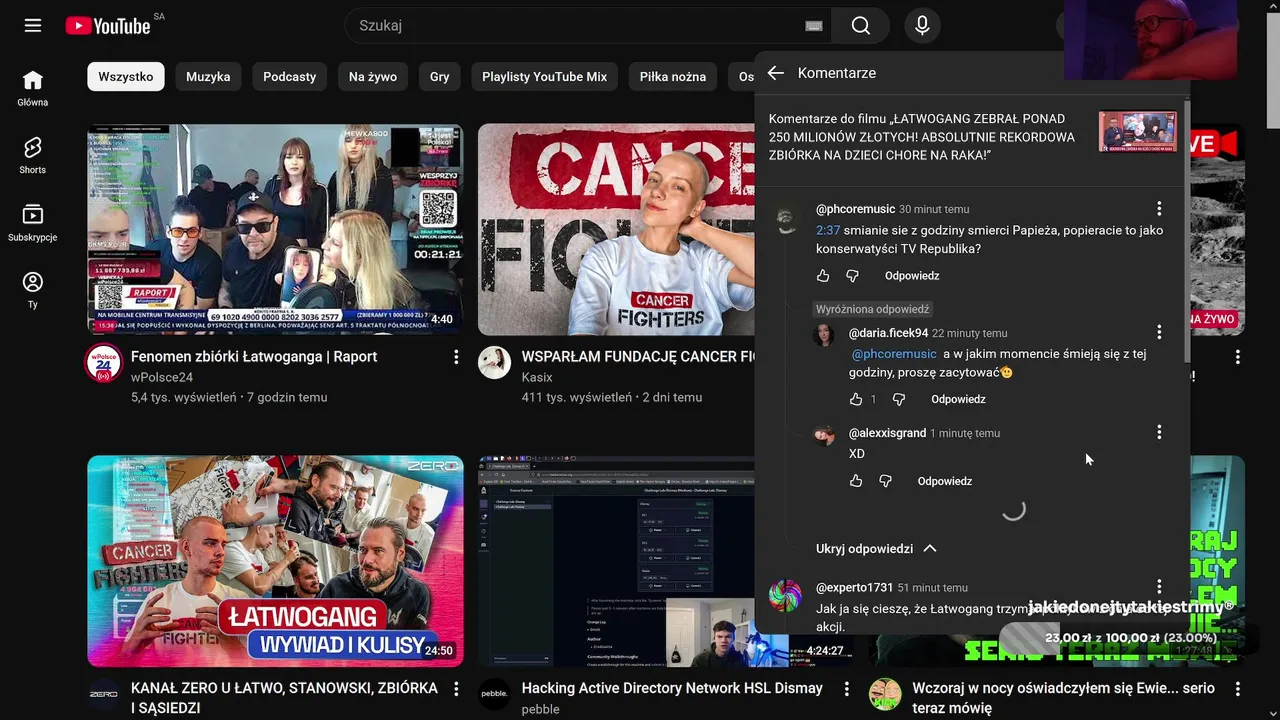Like the @alexxisgrand XD reply
Screen dimensions: 1280x720
[856, 481]
